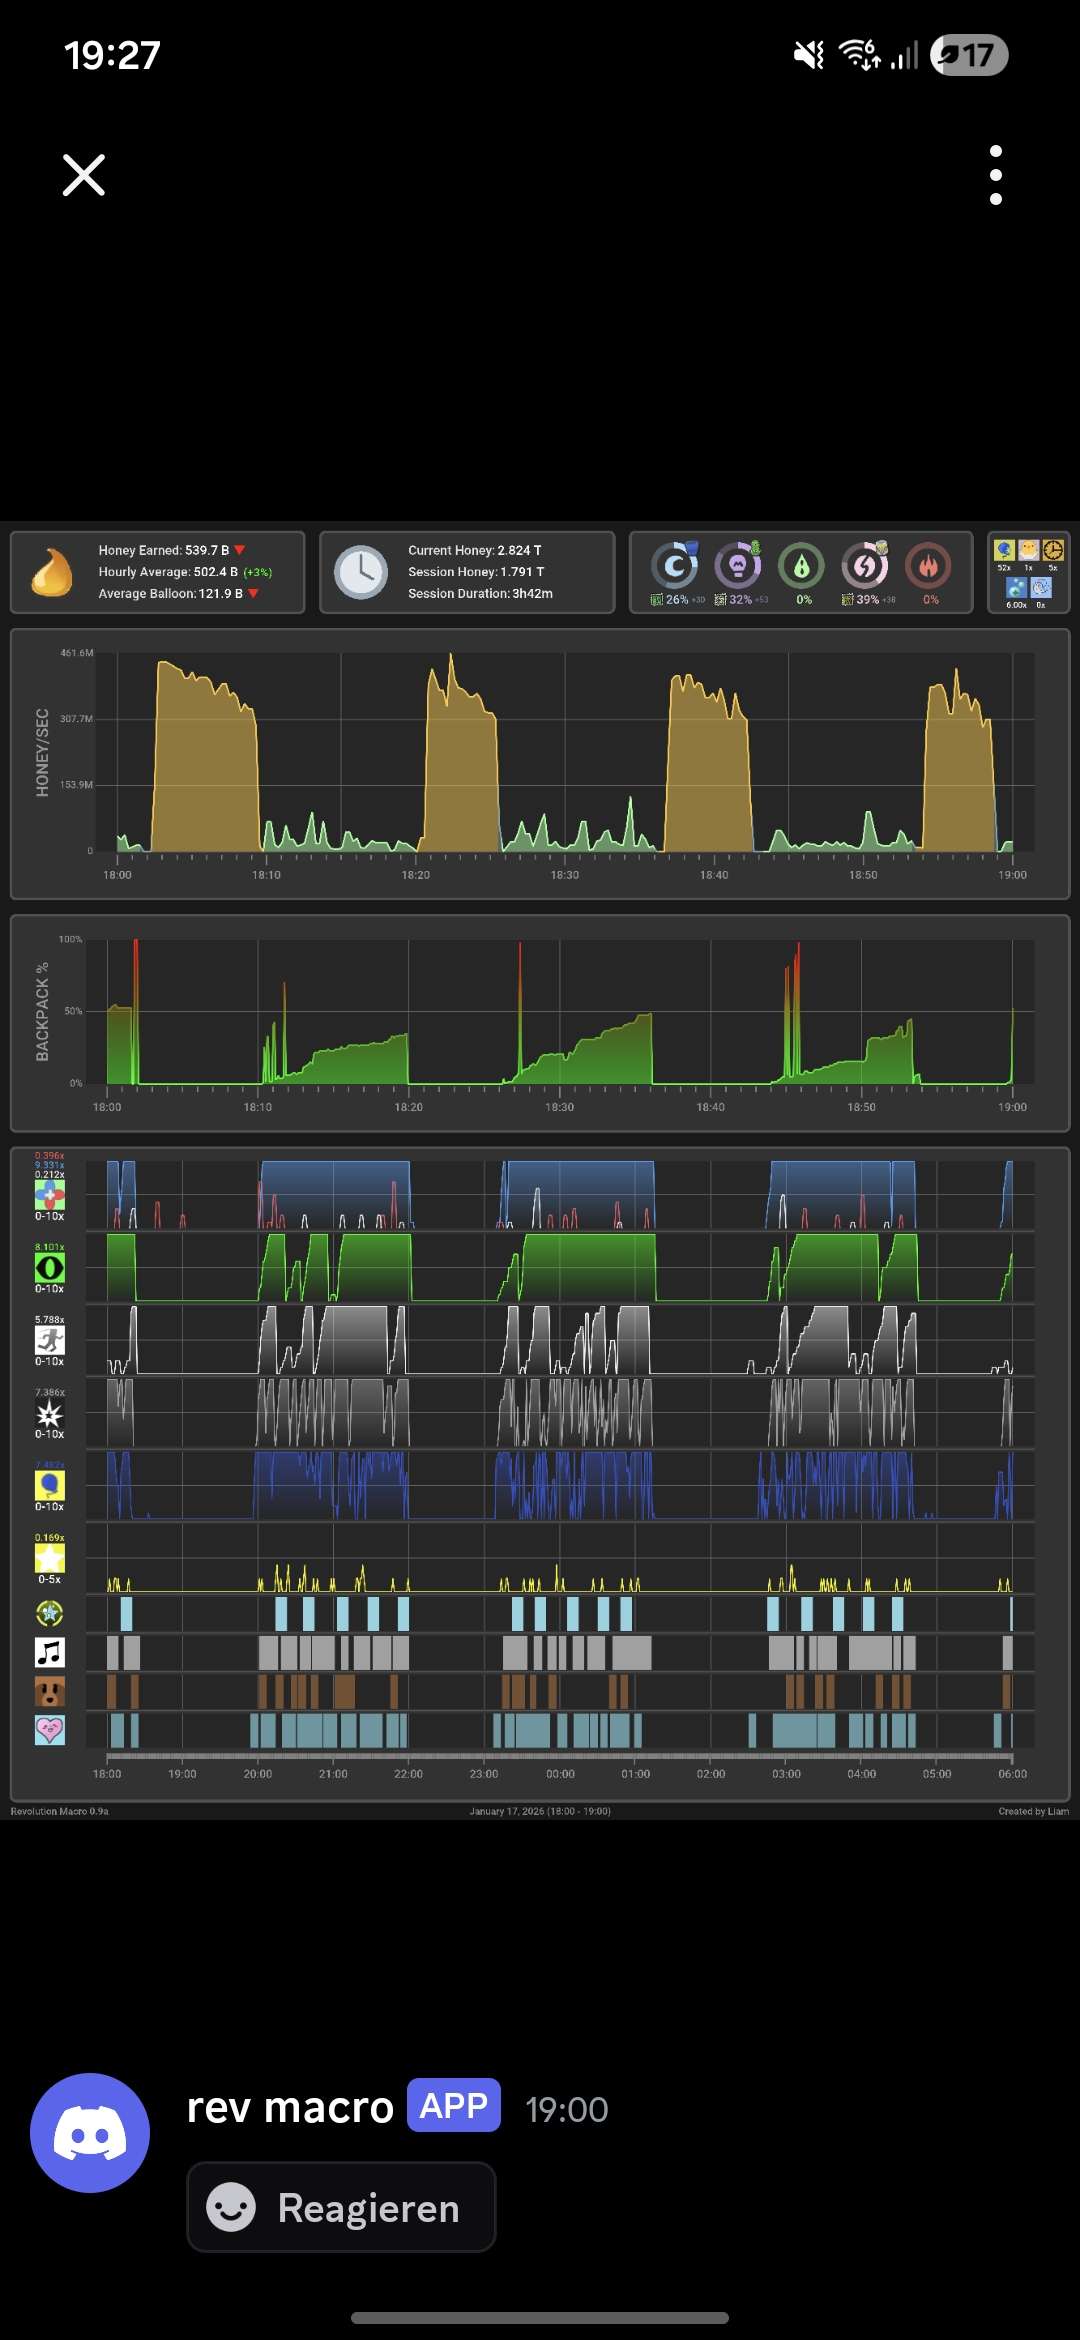Tap the battery indicator showing 17
Image resolution: width=1080 pixels, height=2340 pixels.
tap(969, 55)
